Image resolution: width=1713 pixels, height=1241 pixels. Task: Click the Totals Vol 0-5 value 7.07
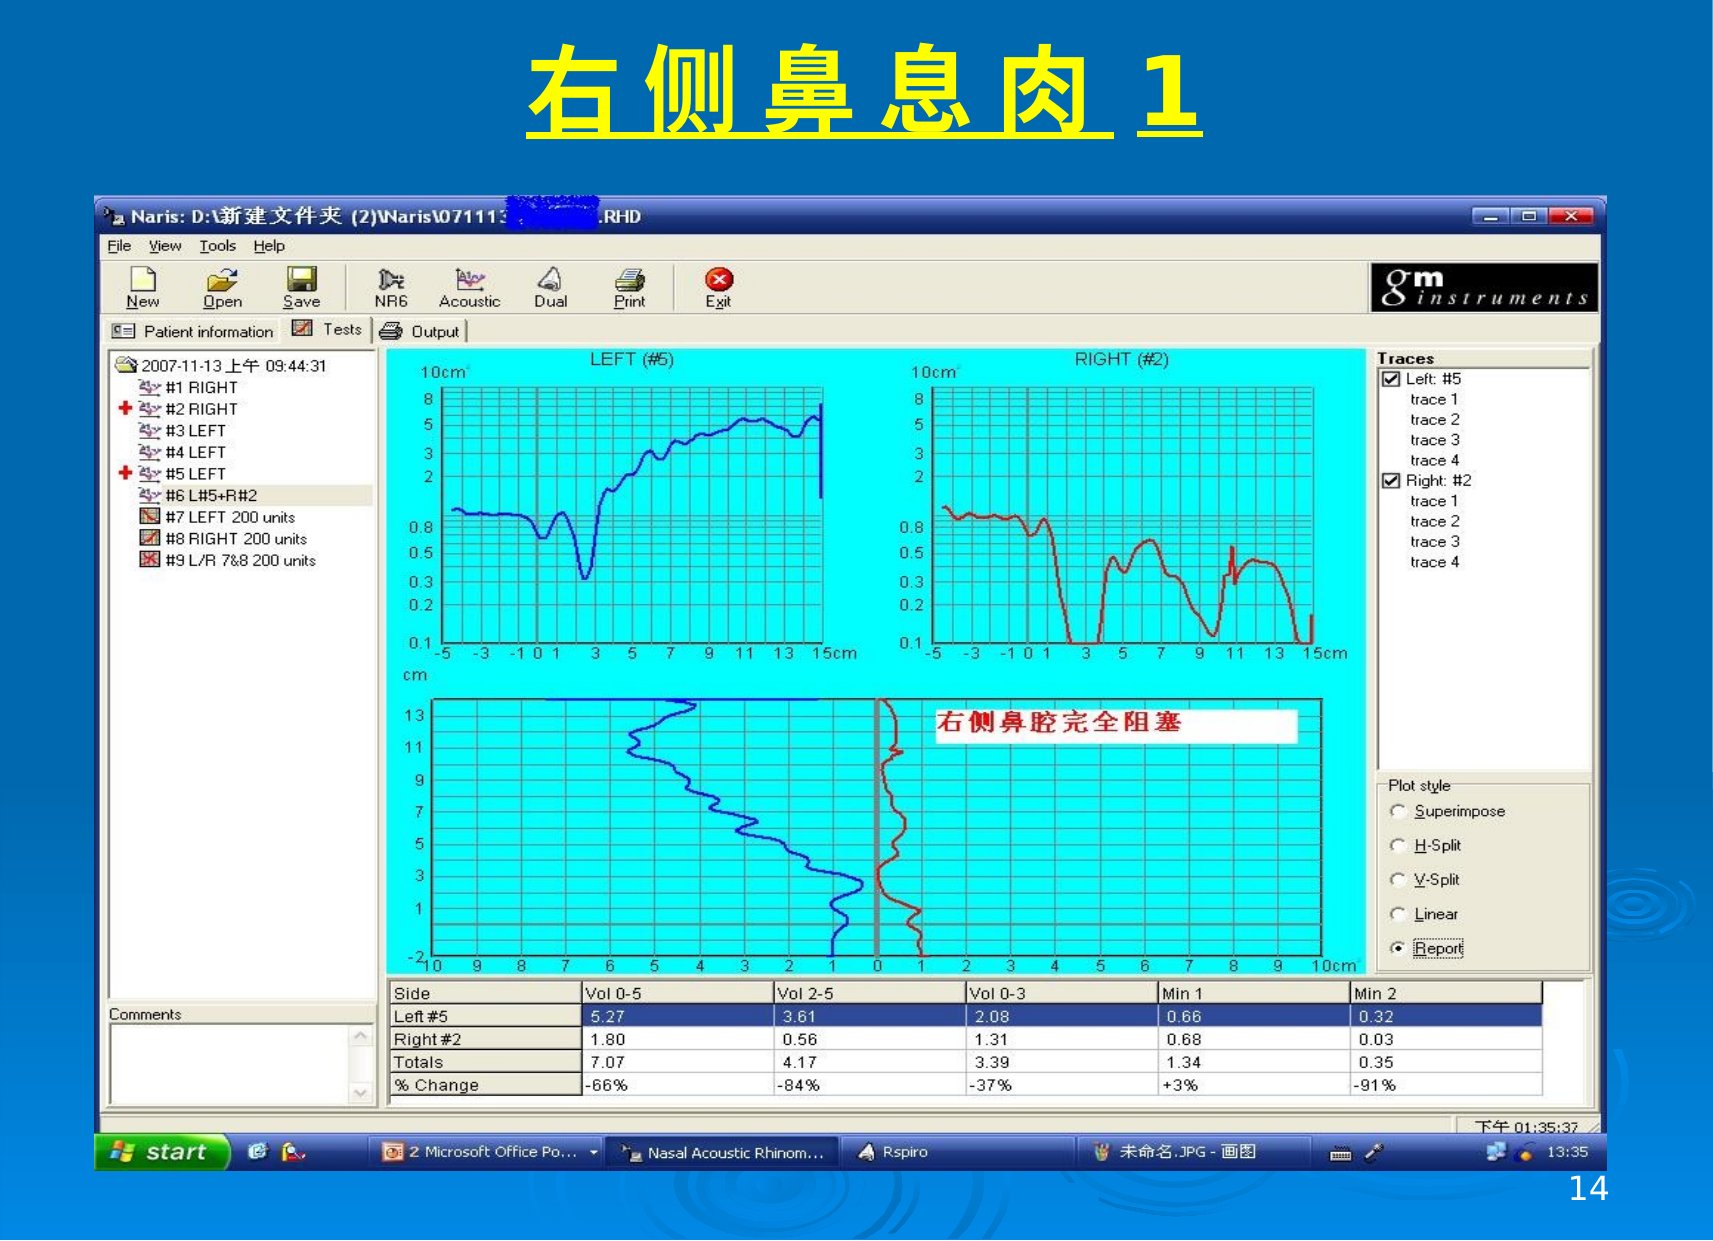tap(606, 1062)
